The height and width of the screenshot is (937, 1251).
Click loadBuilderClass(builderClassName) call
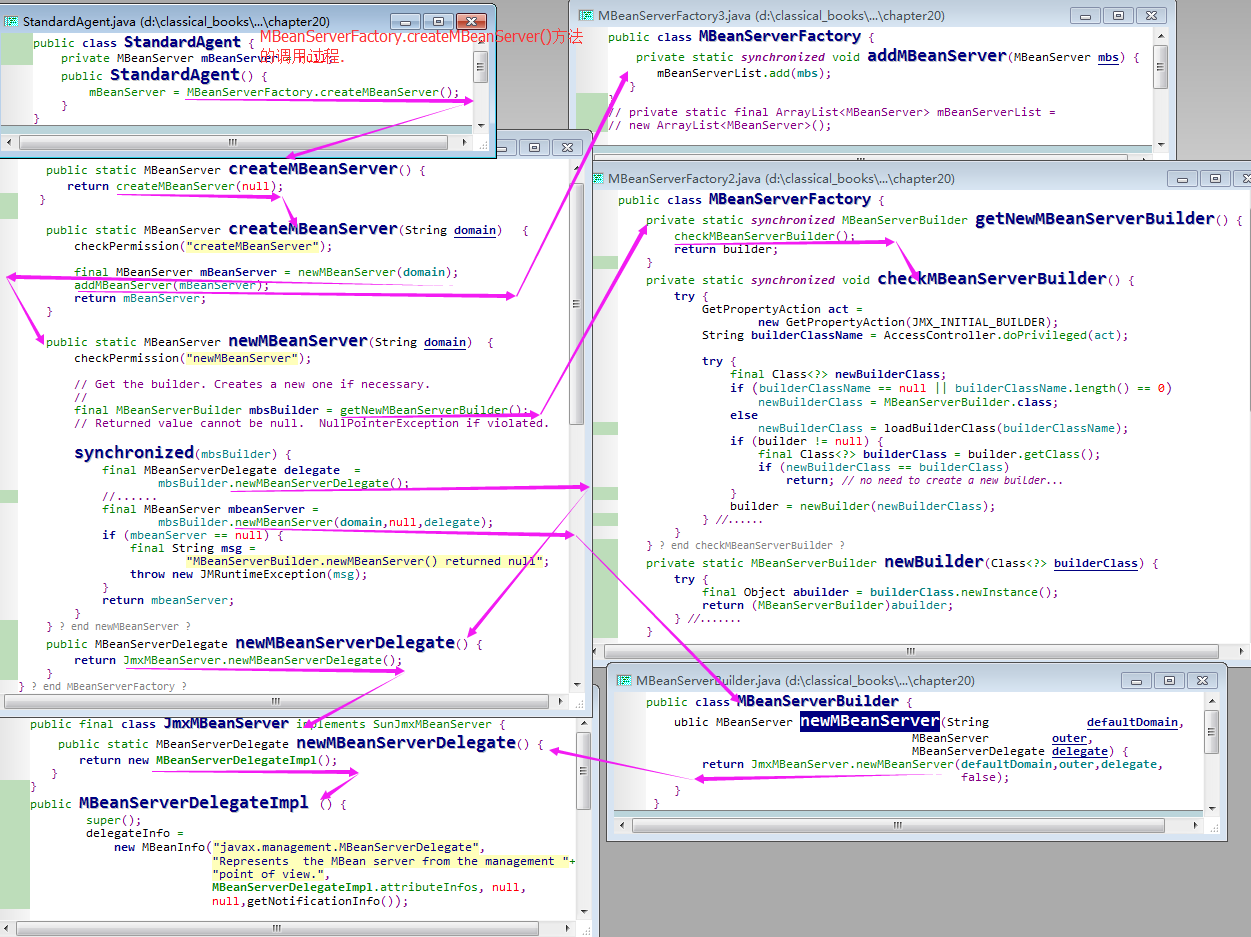tap(993, 428)
